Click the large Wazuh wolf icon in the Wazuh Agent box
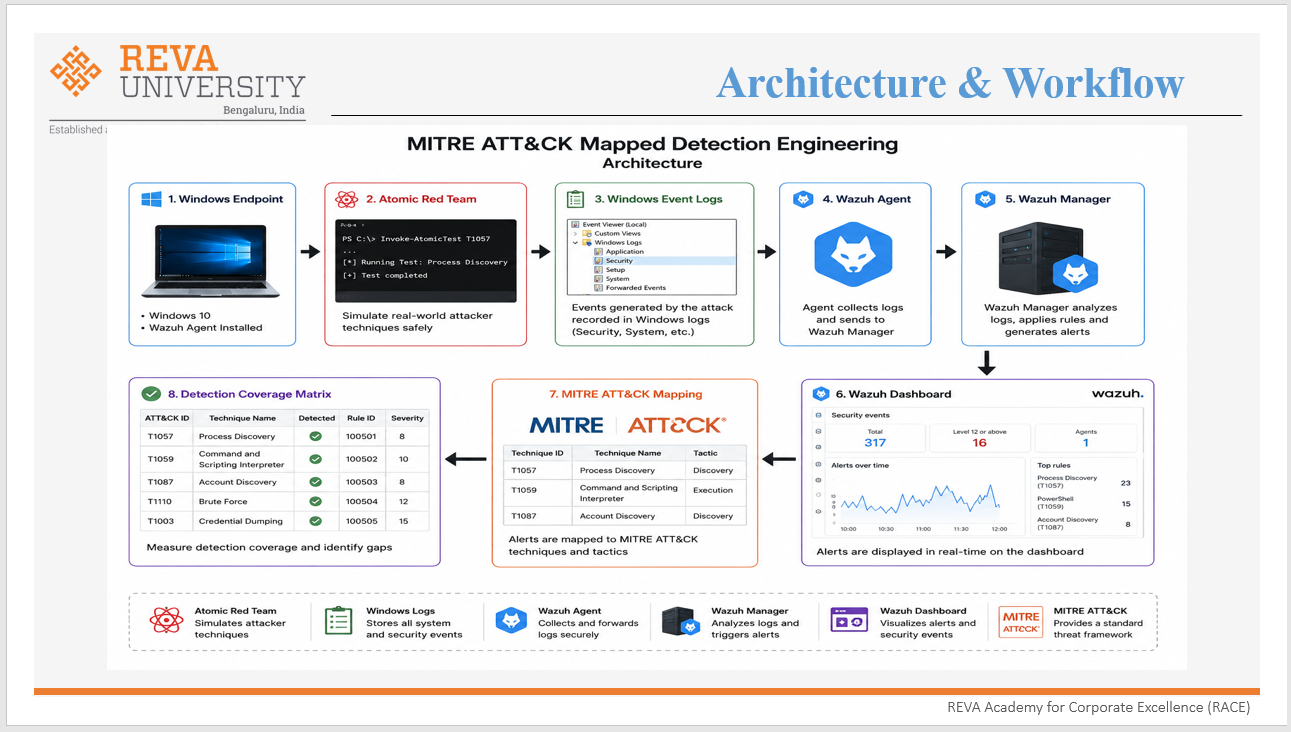 click(x=851, y=255)
